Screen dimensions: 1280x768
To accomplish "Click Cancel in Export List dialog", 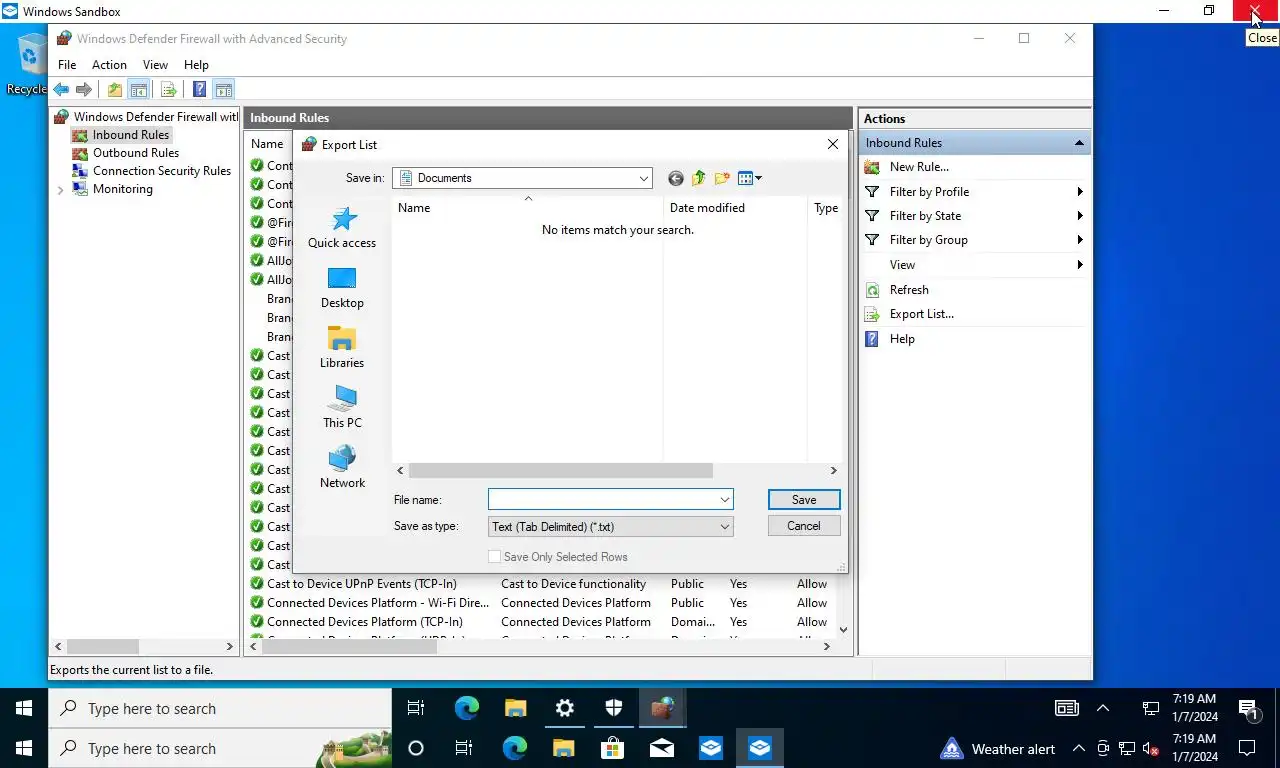I will coord(804,526).
